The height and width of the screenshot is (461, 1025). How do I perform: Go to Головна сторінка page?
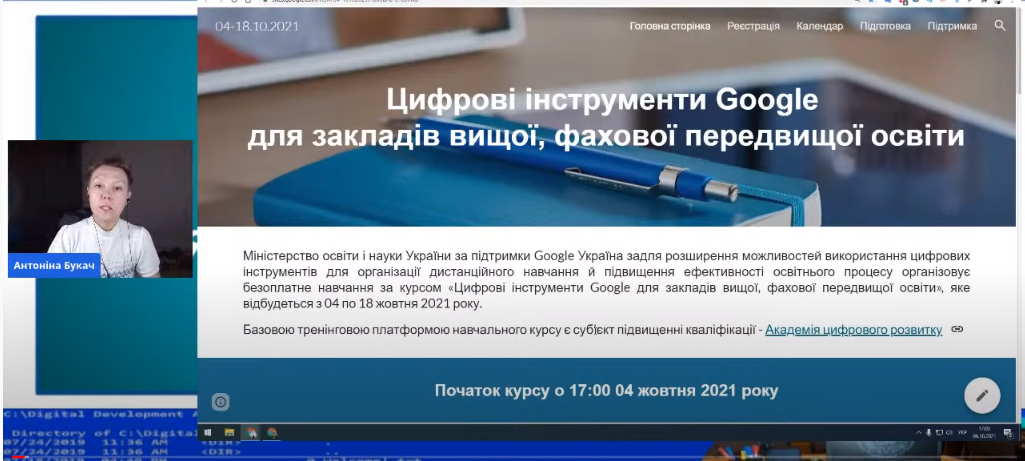tap(670, 26)
